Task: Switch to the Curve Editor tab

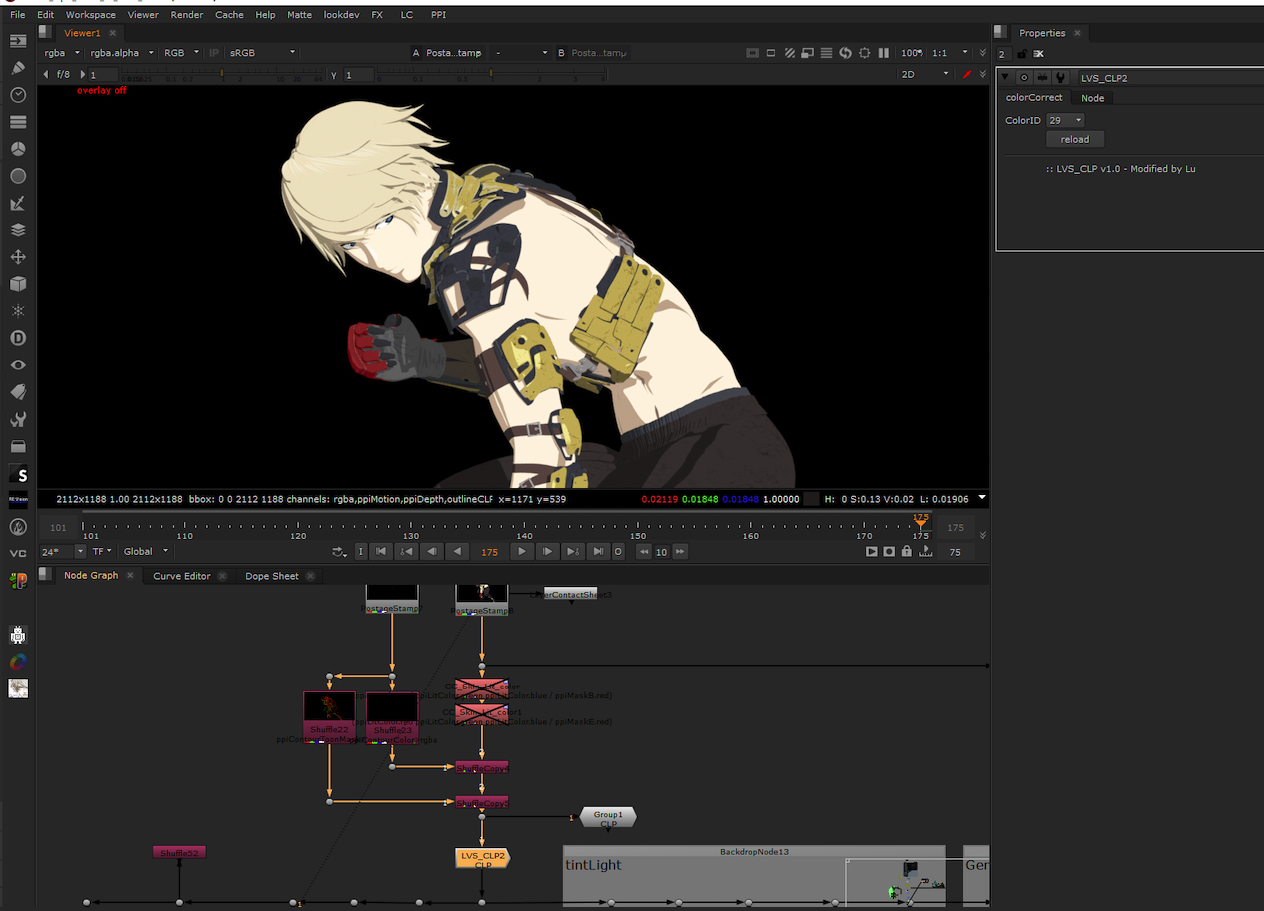Action: coord(182,576)
